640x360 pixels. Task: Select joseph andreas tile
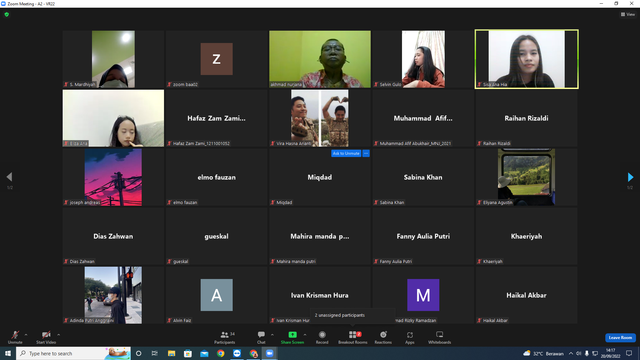(113, 177)
